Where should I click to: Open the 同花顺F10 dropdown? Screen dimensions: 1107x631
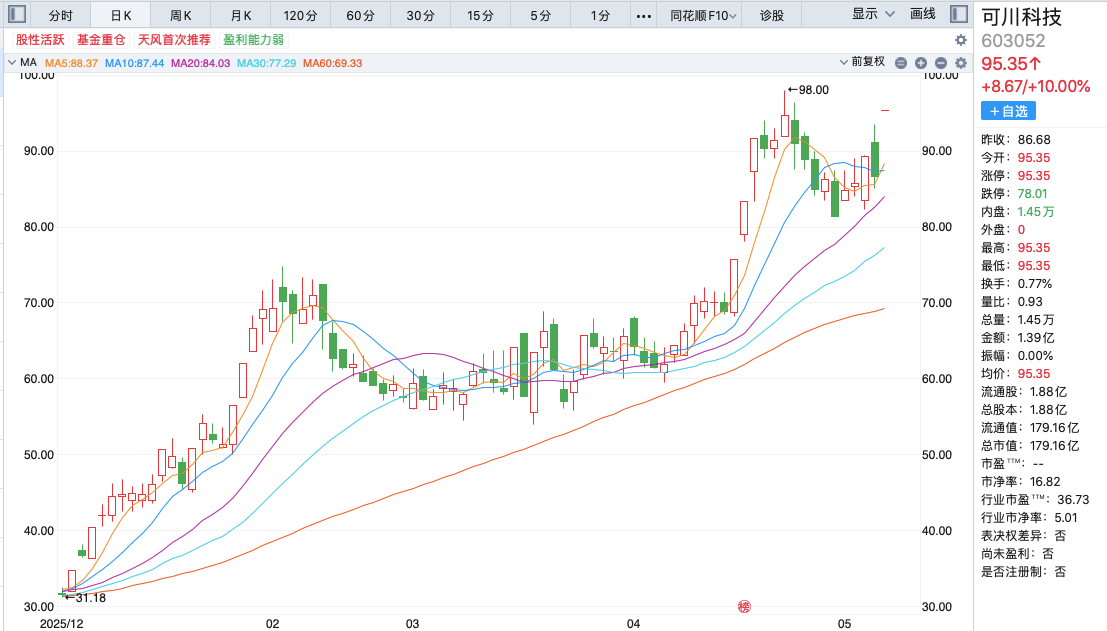click(703, 16)
